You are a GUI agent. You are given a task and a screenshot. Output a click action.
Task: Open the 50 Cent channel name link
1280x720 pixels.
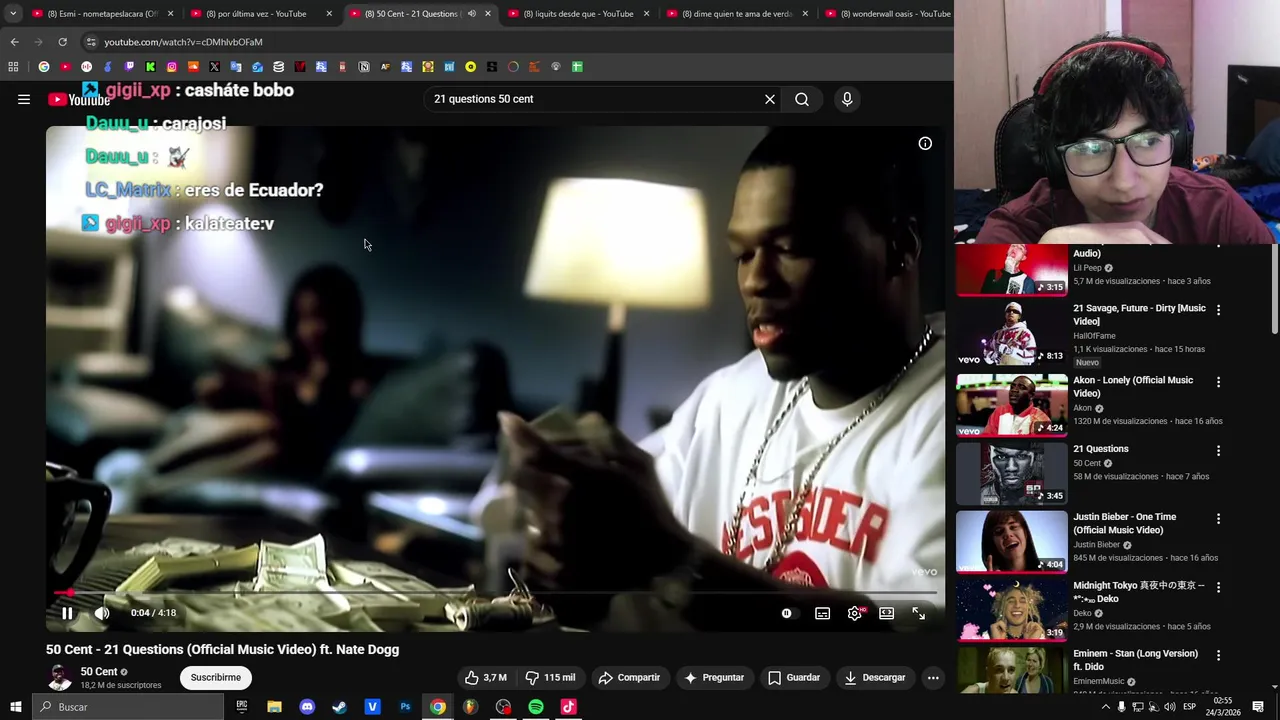(99, 671)
